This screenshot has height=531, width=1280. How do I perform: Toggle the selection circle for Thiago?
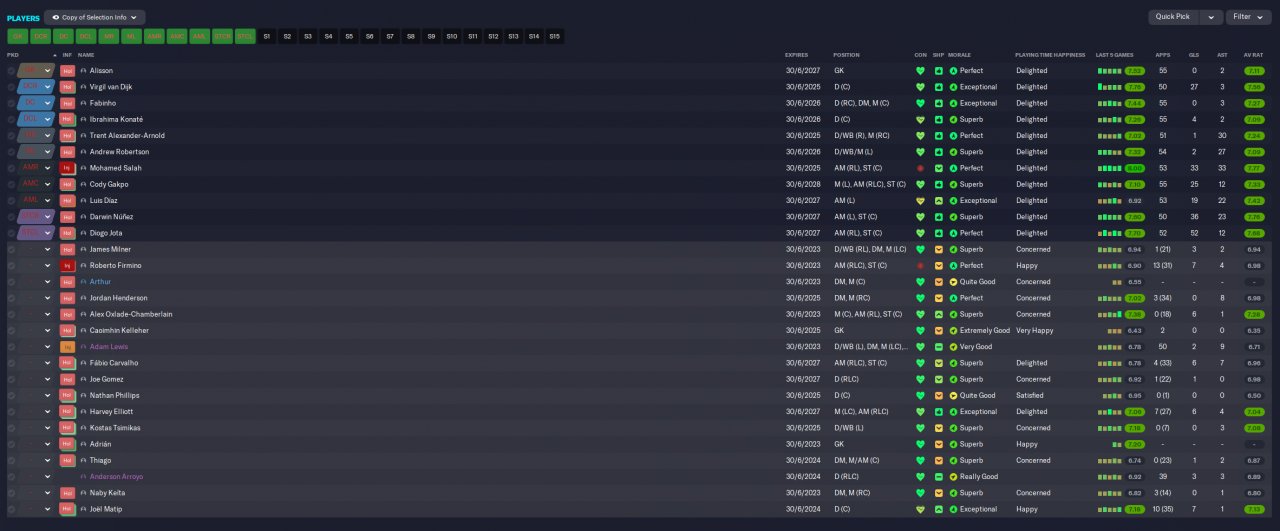pyautogui.click(x=11, y=461)
